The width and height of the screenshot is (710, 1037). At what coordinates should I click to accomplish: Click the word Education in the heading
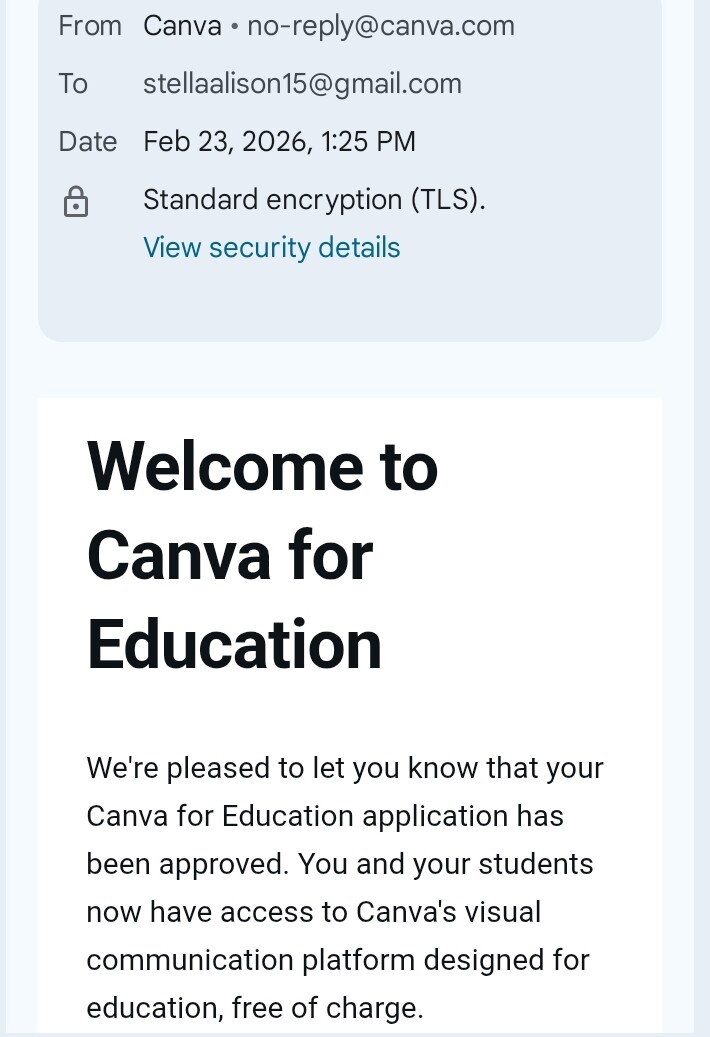[234, 644]
